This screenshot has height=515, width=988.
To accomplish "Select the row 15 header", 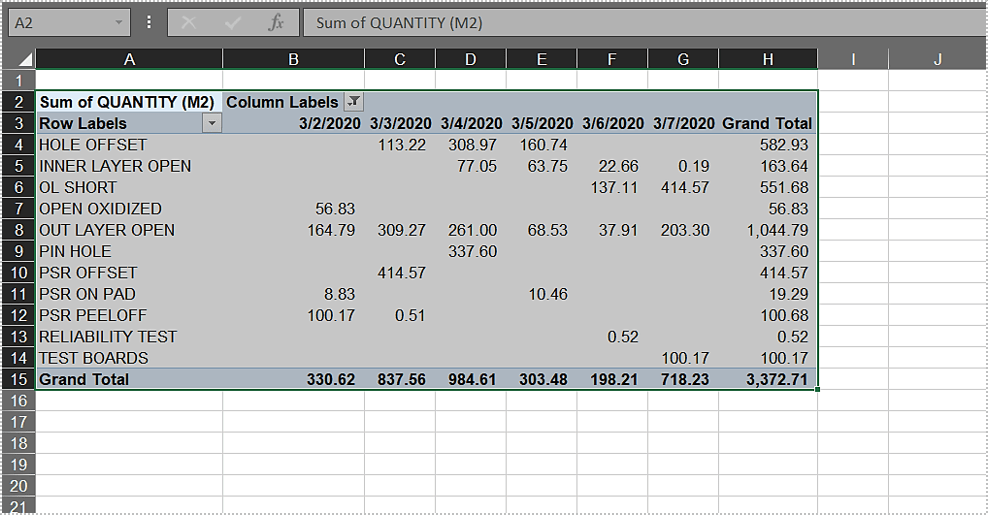I will (x=19, y=380).
